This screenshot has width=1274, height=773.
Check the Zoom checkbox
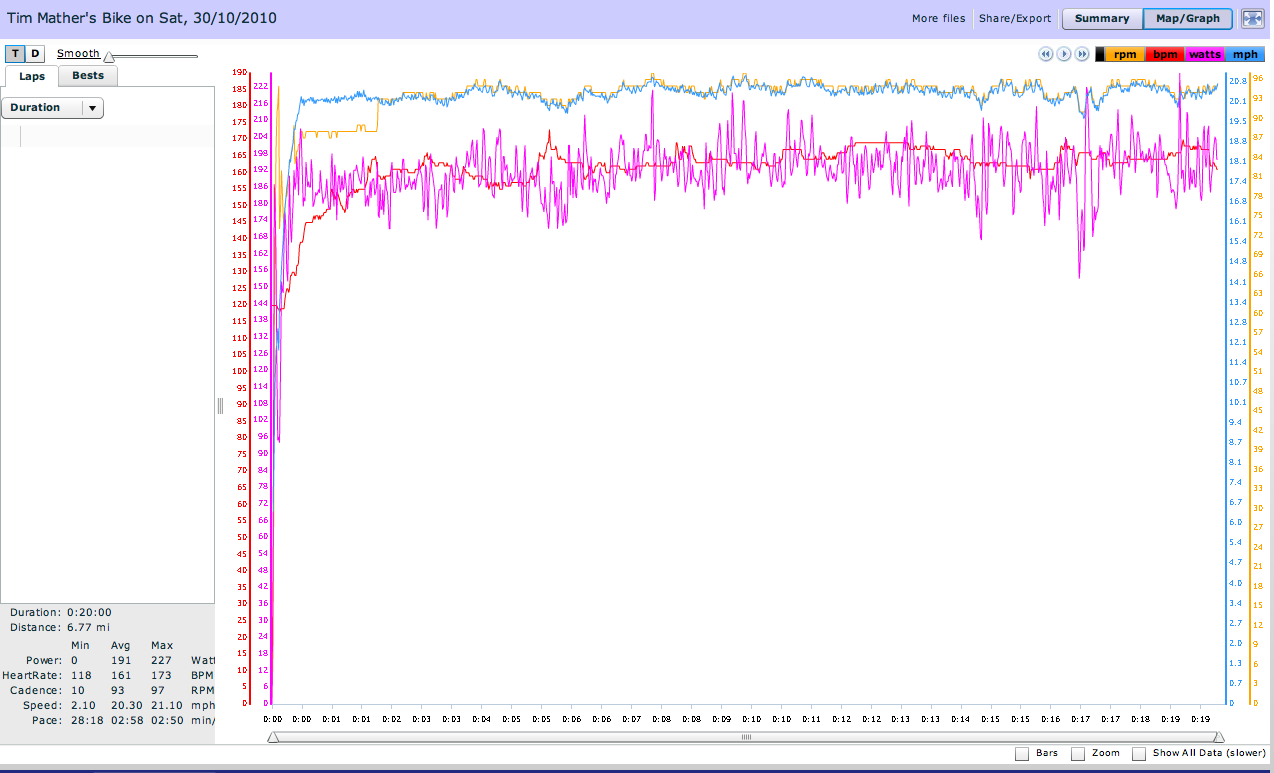(x=1078, y=753)
